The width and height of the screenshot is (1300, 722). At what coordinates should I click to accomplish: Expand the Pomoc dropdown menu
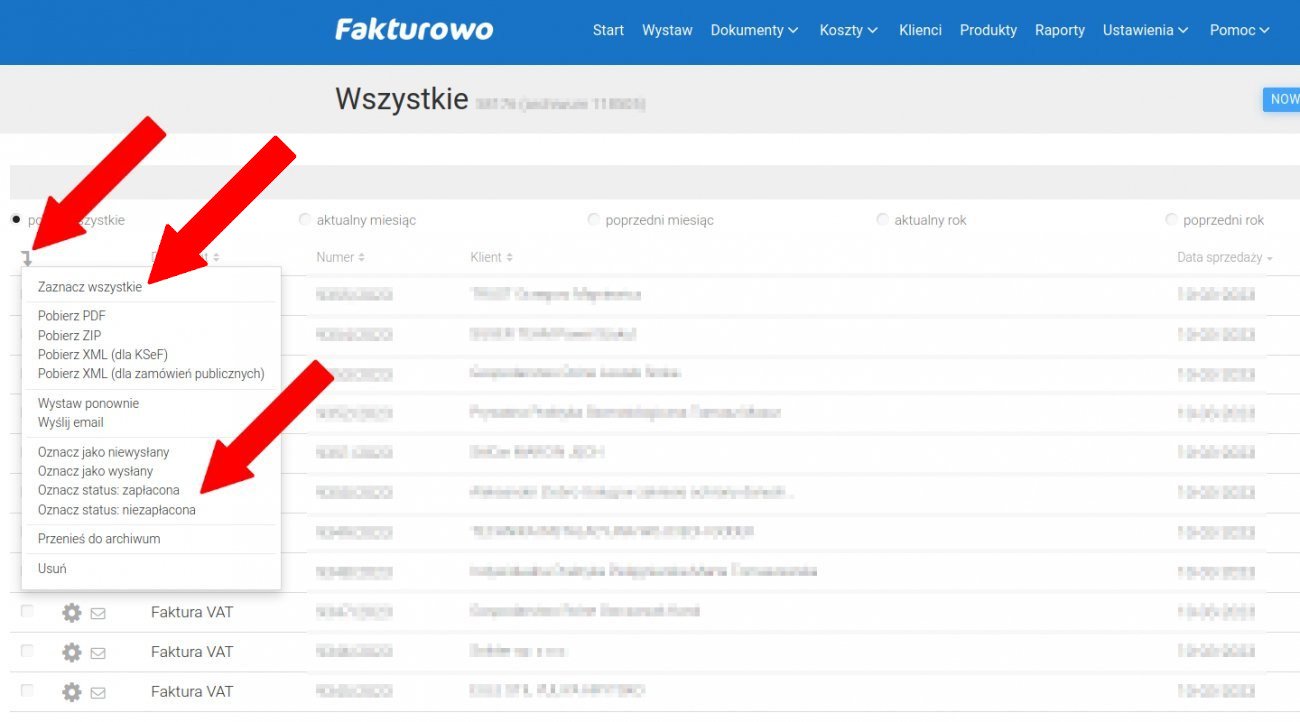click(x=1240, y=30)
